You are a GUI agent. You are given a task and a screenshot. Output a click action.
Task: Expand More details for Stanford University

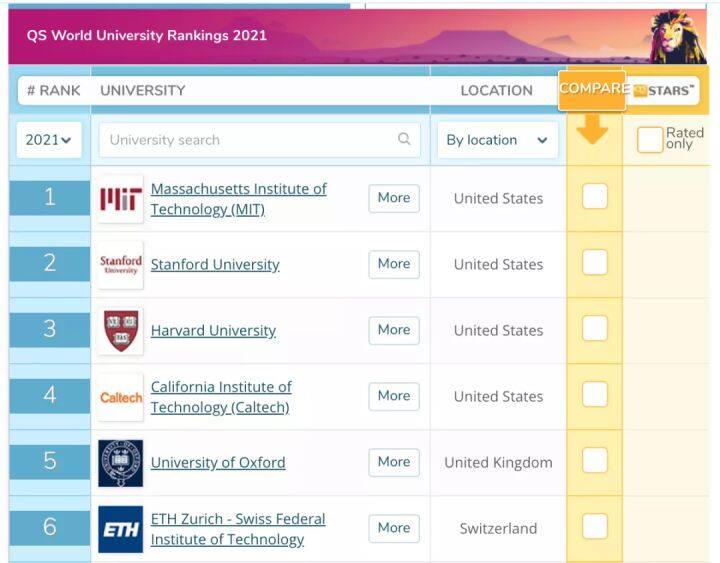pos(394,264)
